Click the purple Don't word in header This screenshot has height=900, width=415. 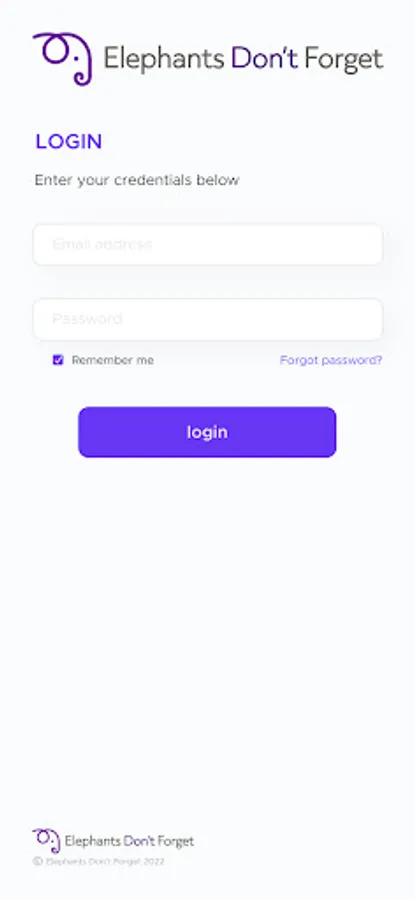pyautogui.click(x=264, y=59)
